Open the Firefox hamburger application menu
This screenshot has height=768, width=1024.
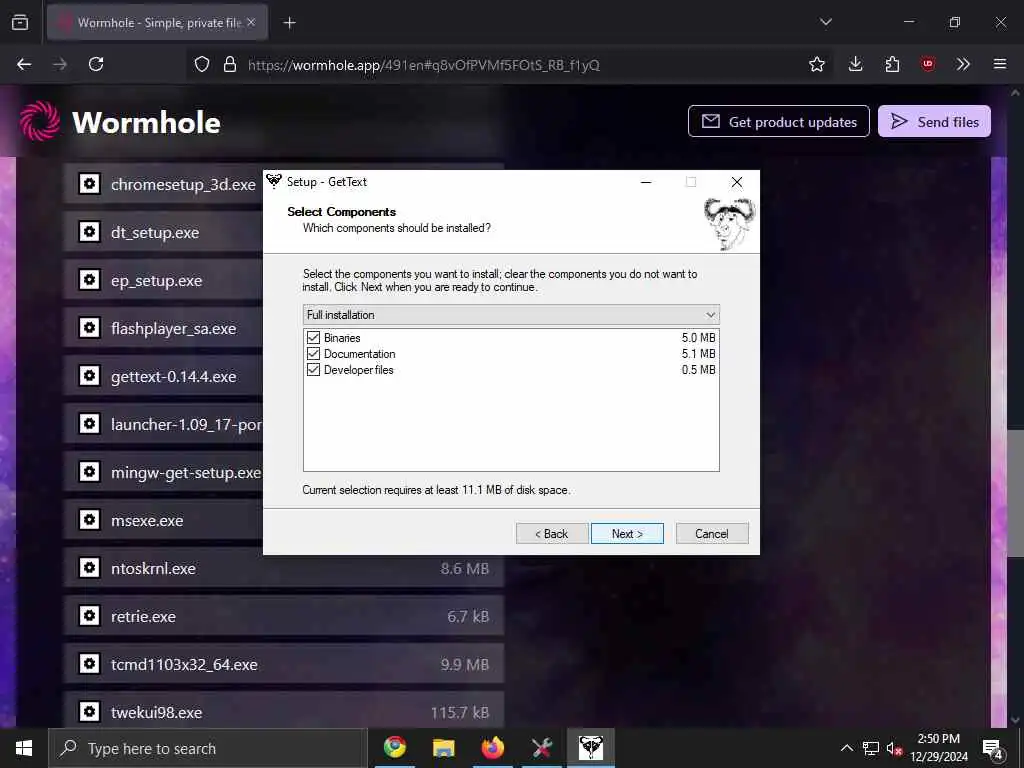coord(1000,64)
